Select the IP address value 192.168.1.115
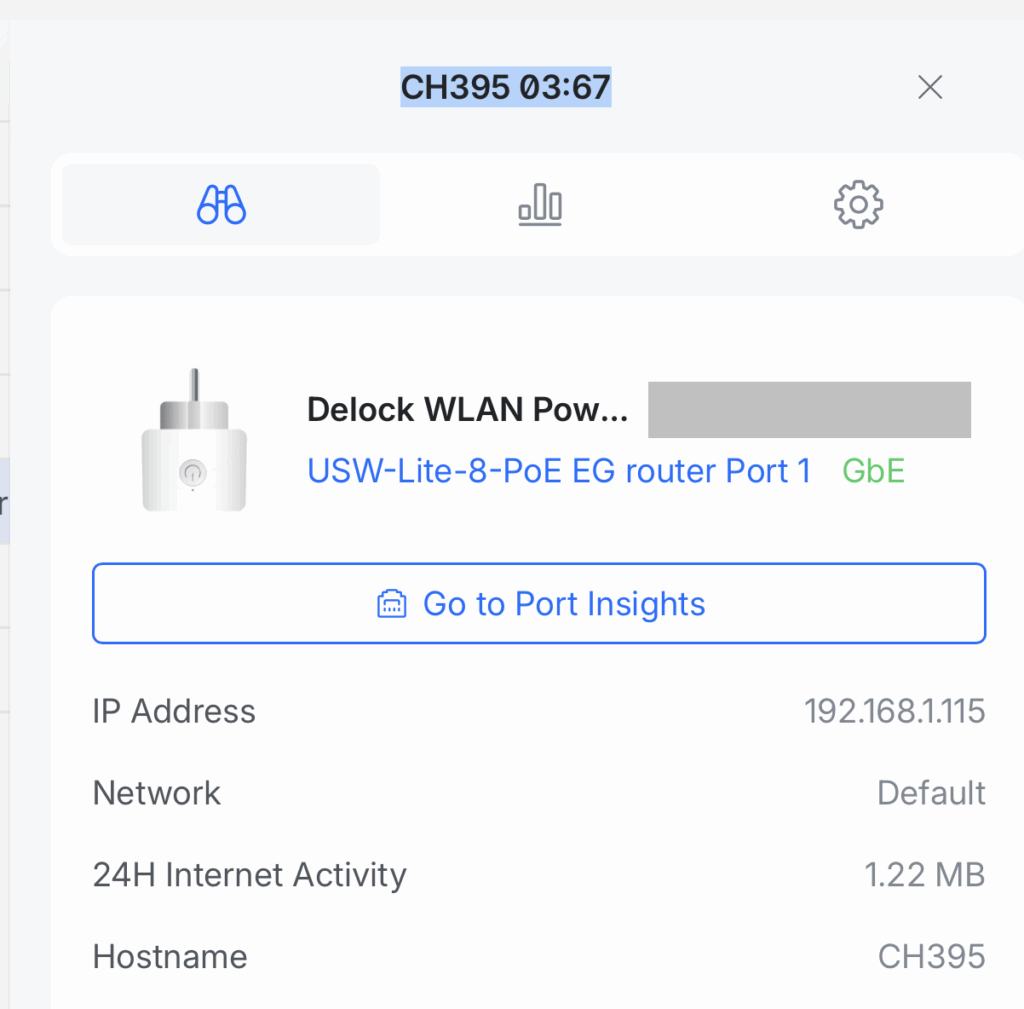 tap(894, 711)
